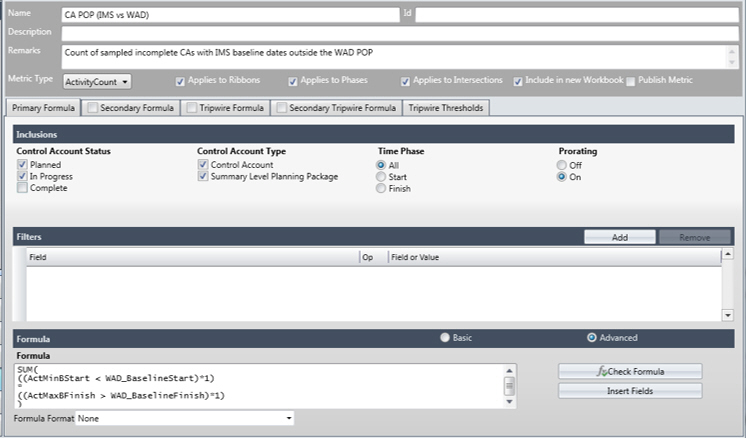Uncheck Applies to Ribbons
746x439 pixels.
180,81
